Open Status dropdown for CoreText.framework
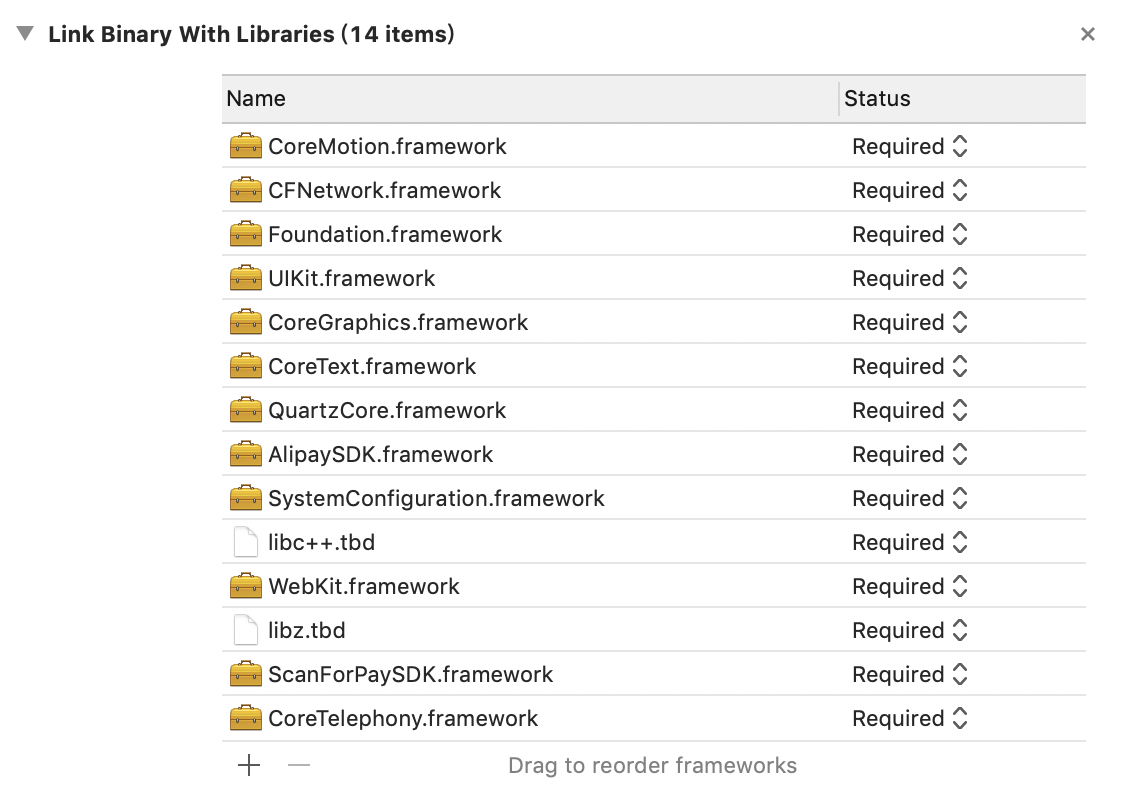1128x790 pixels. pos(910,366)
